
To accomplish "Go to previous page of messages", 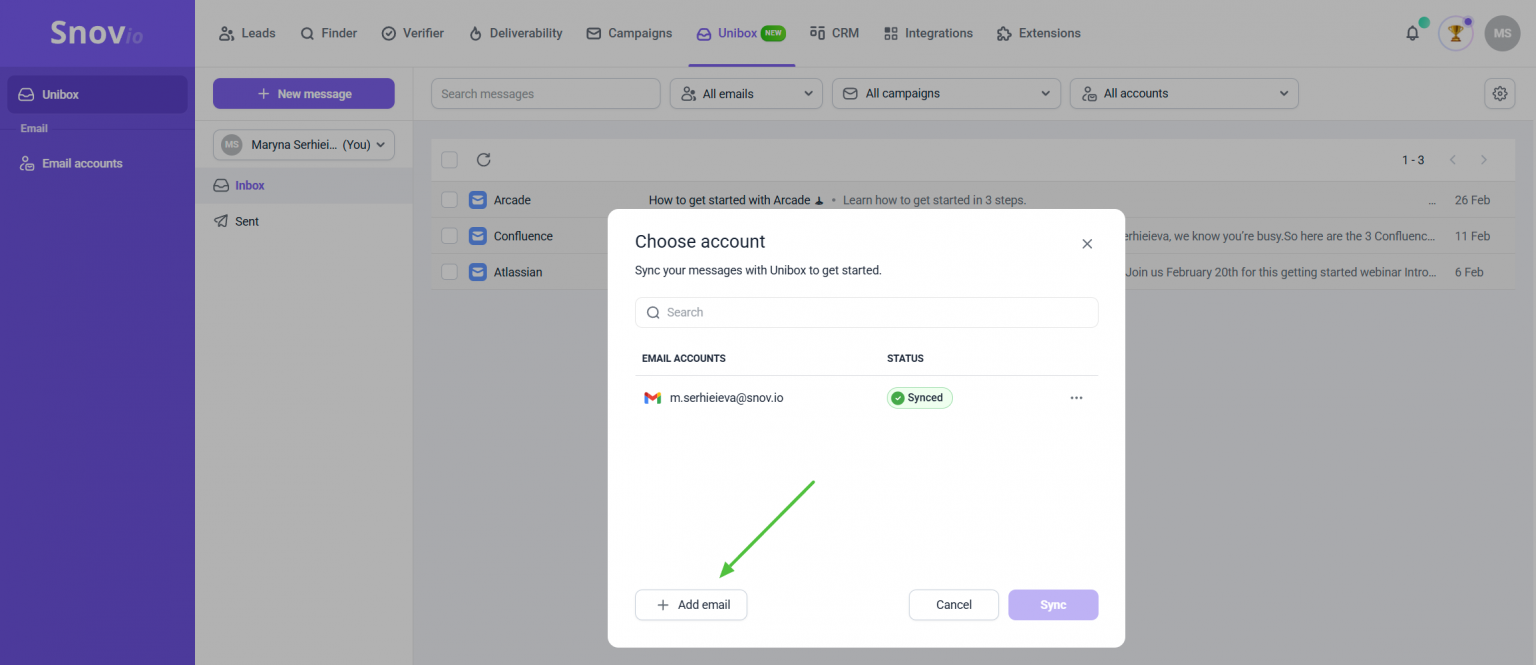I will 1453,160.
